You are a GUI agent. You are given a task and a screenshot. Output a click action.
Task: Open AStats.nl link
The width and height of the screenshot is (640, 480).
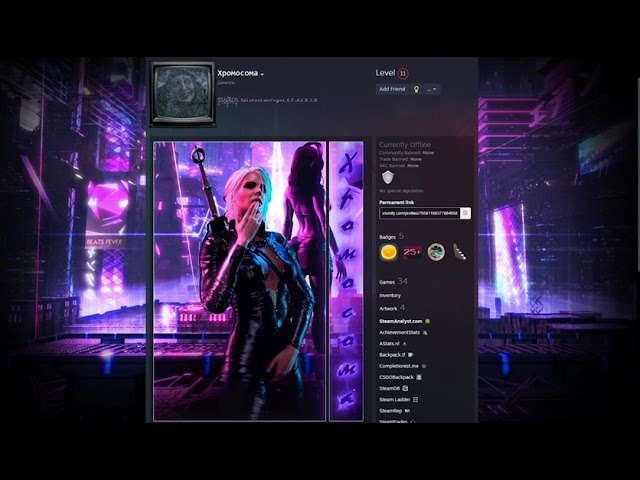[x=389, y=344]
